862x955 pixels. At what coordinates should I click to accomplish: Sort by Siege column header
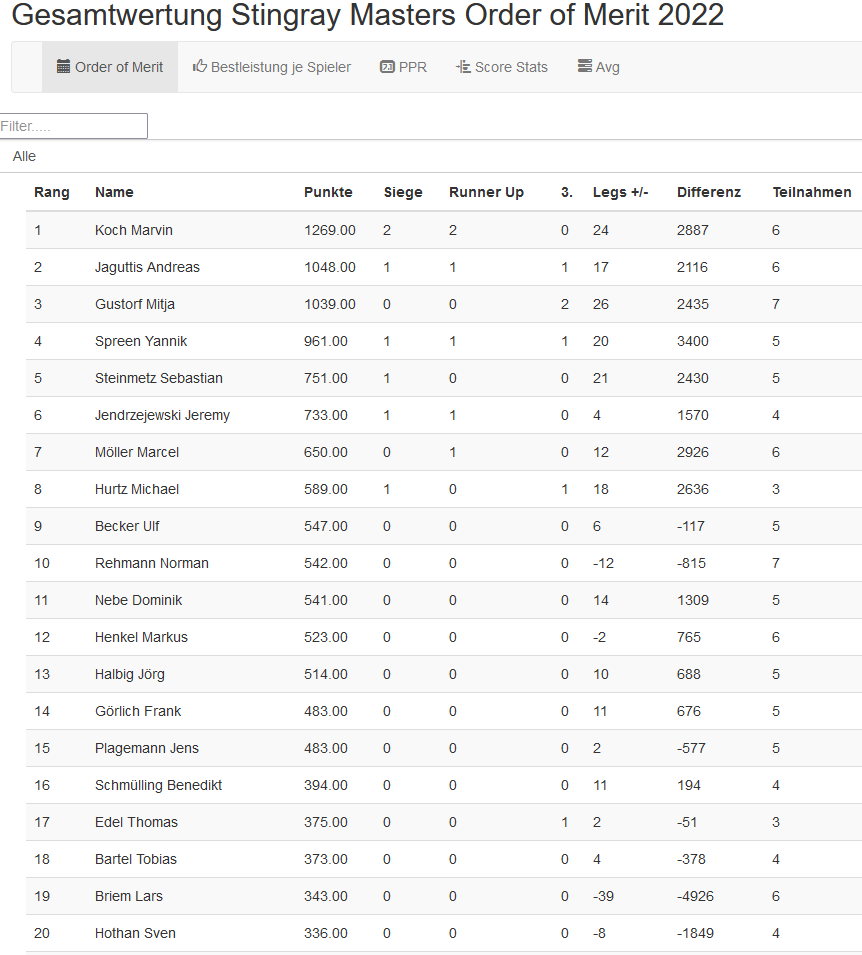pyautogui.click(x=403, y=192)
